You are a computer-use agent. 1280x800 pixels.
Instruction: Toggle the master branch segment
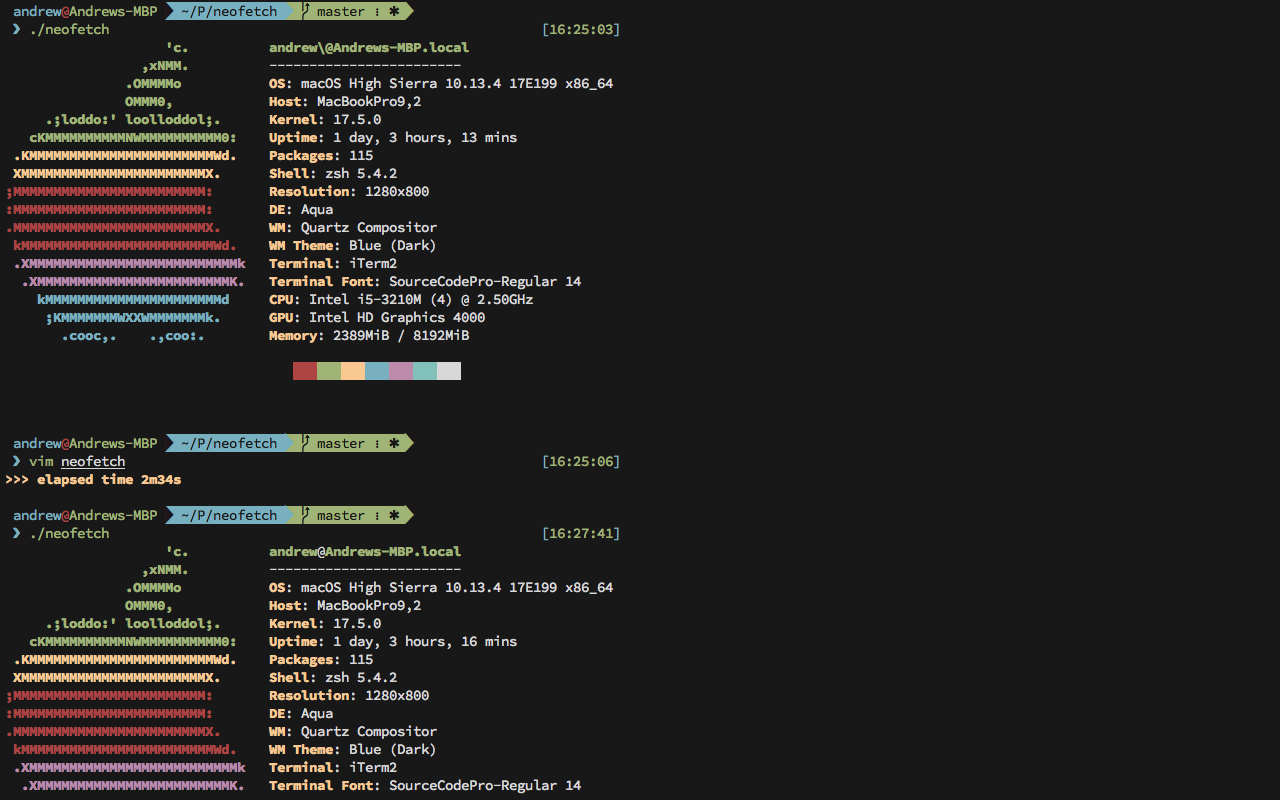click(341, 9)
